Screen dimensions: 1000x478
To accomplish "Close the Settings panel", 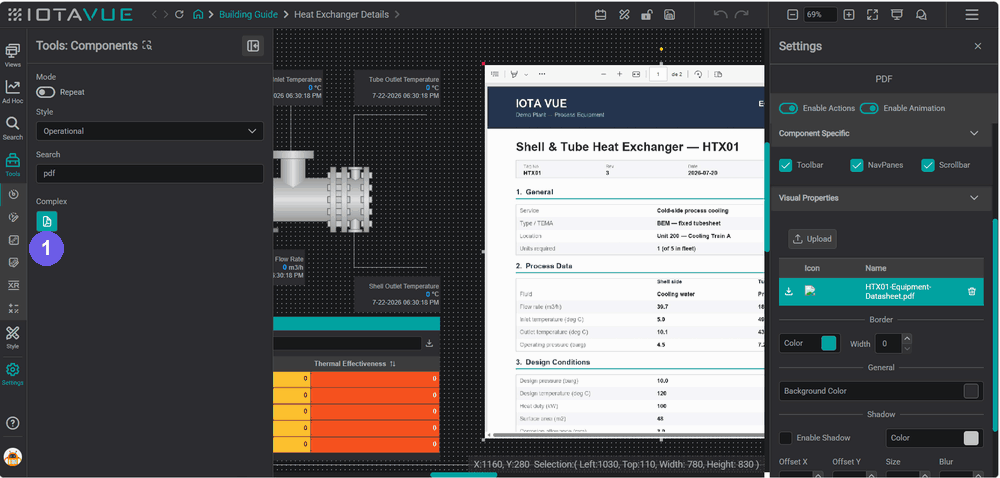I will click(978, 46).
